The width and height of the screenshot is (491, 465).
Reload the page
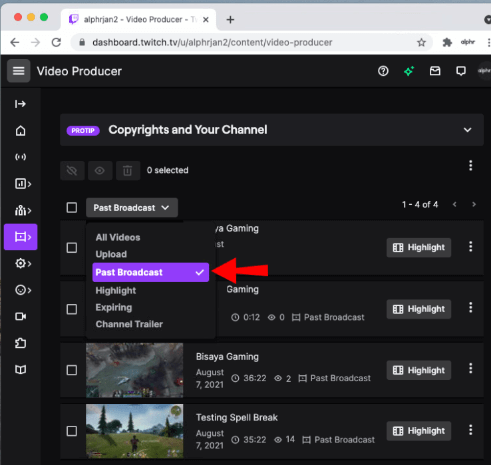point(56,42)
